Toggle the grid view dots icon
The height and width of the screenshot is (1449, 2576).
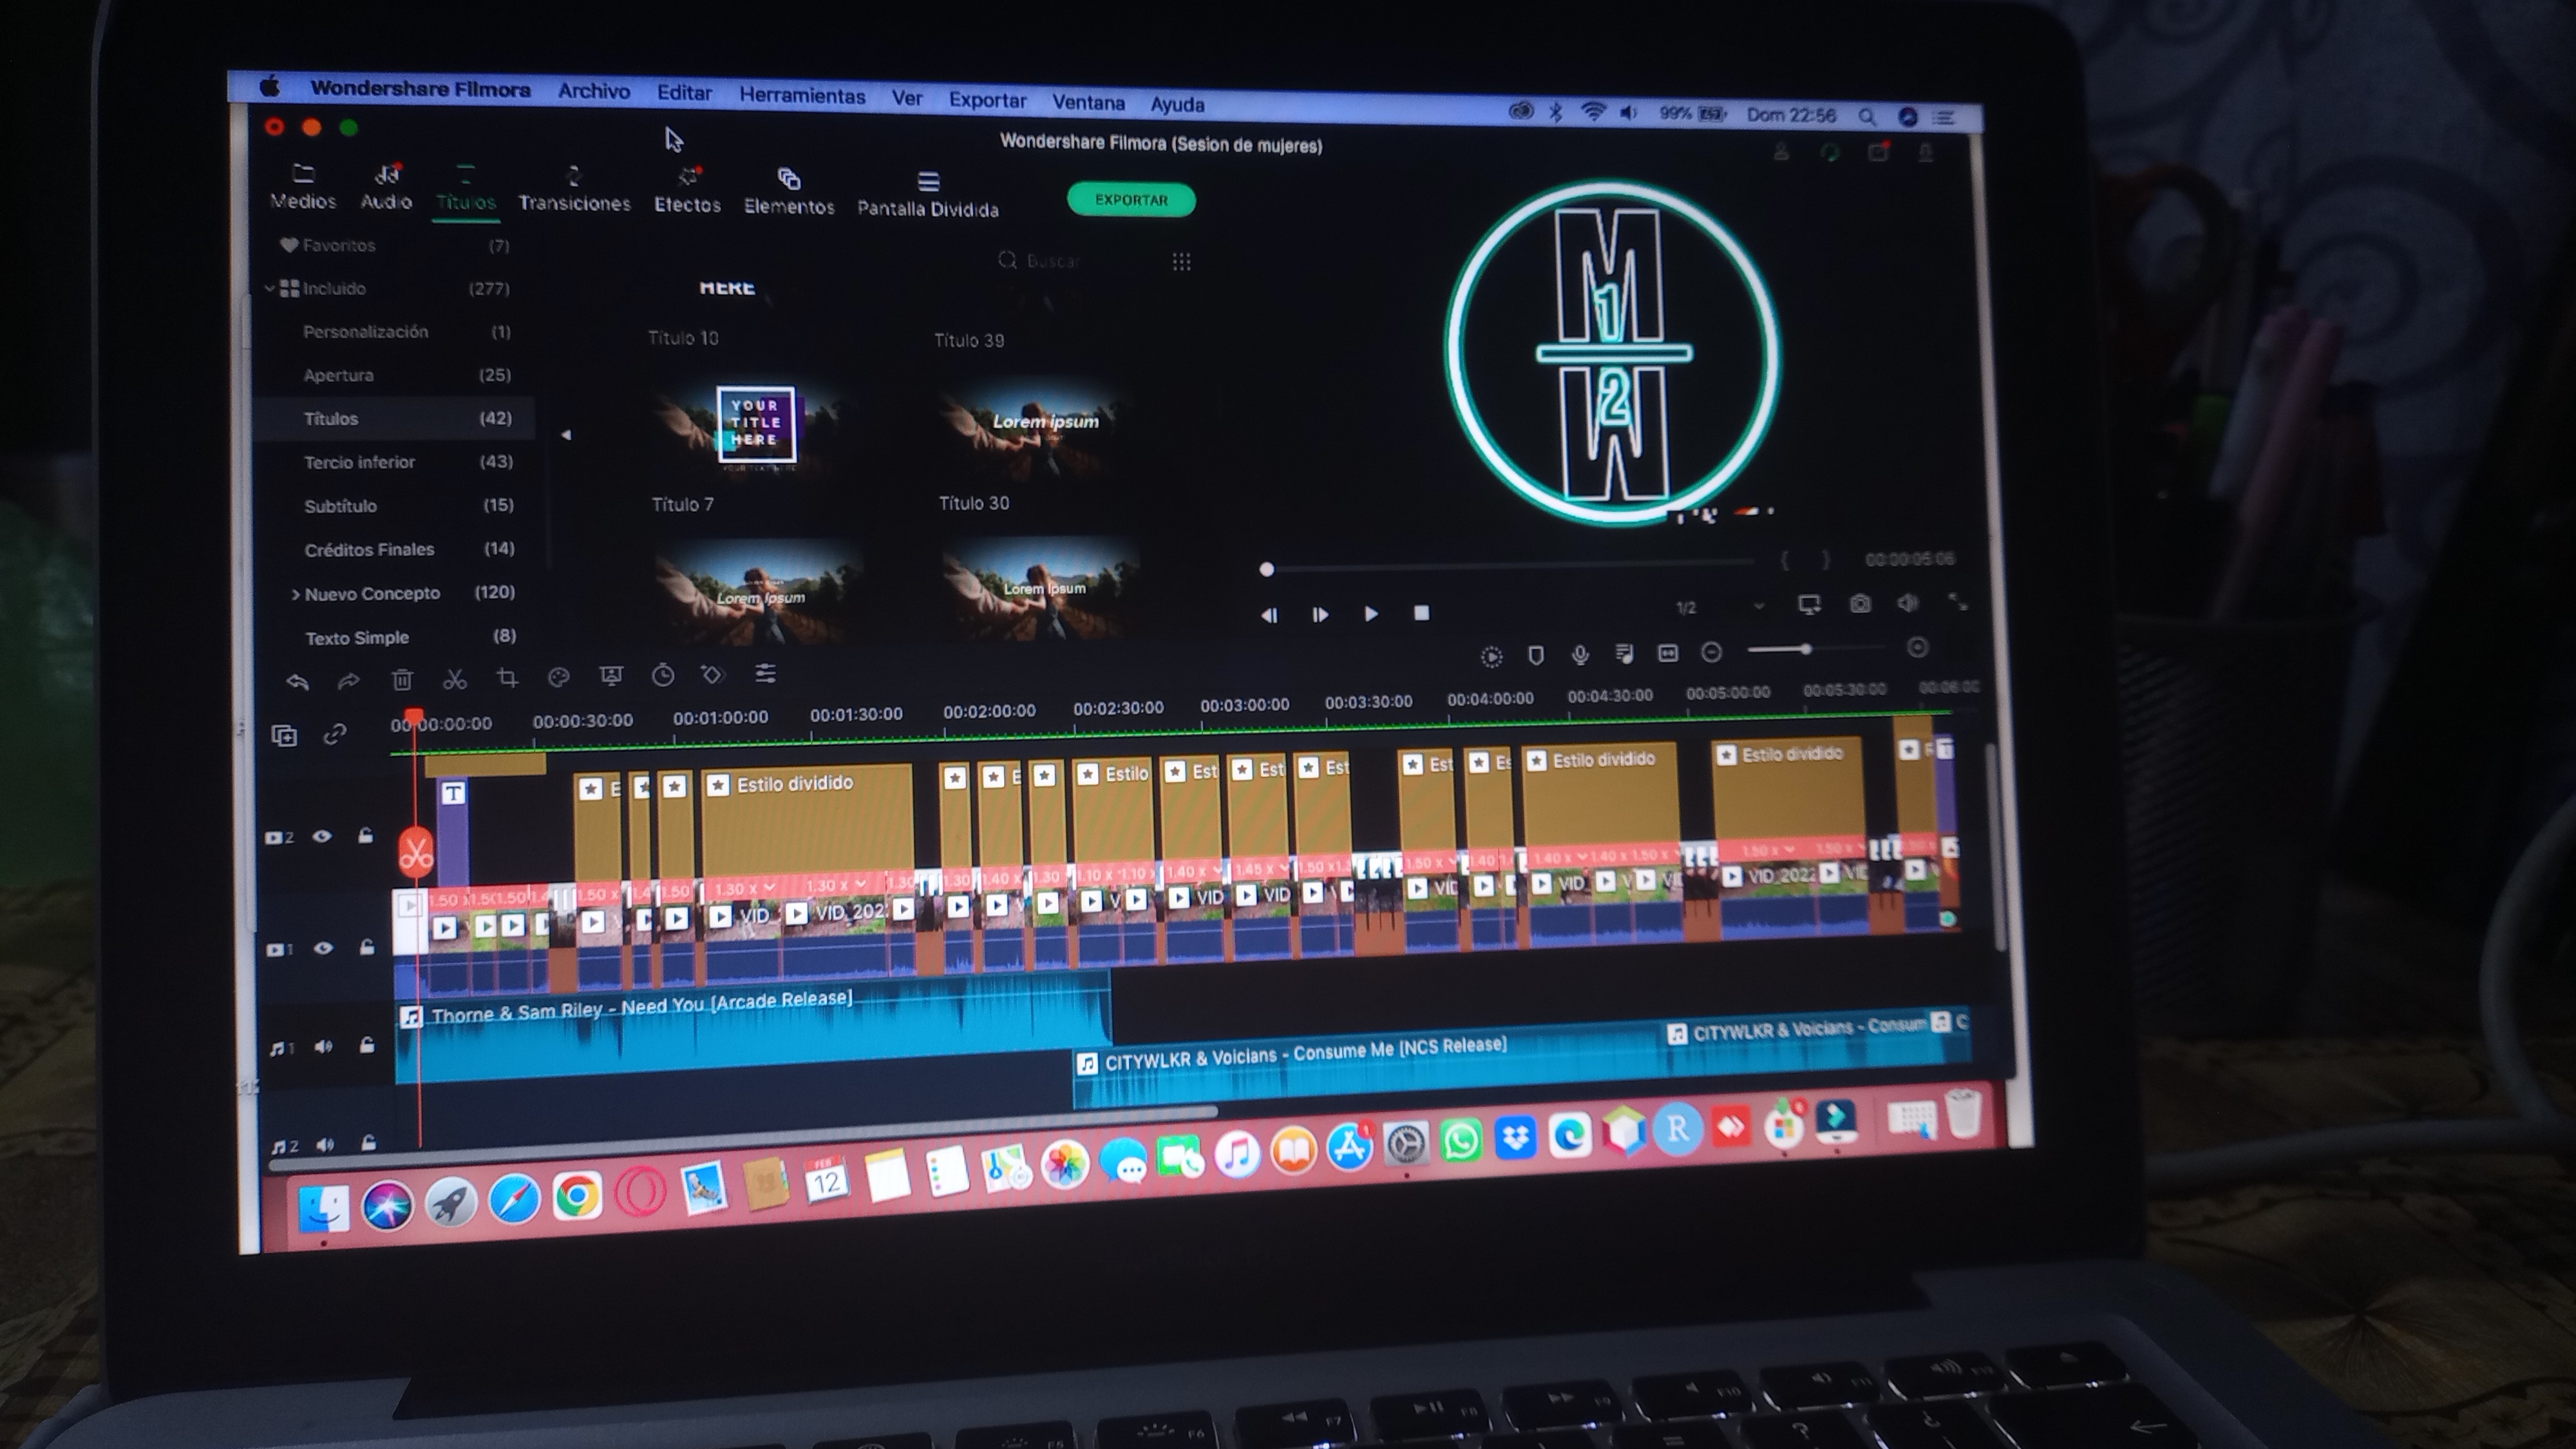pos(1181,262)
